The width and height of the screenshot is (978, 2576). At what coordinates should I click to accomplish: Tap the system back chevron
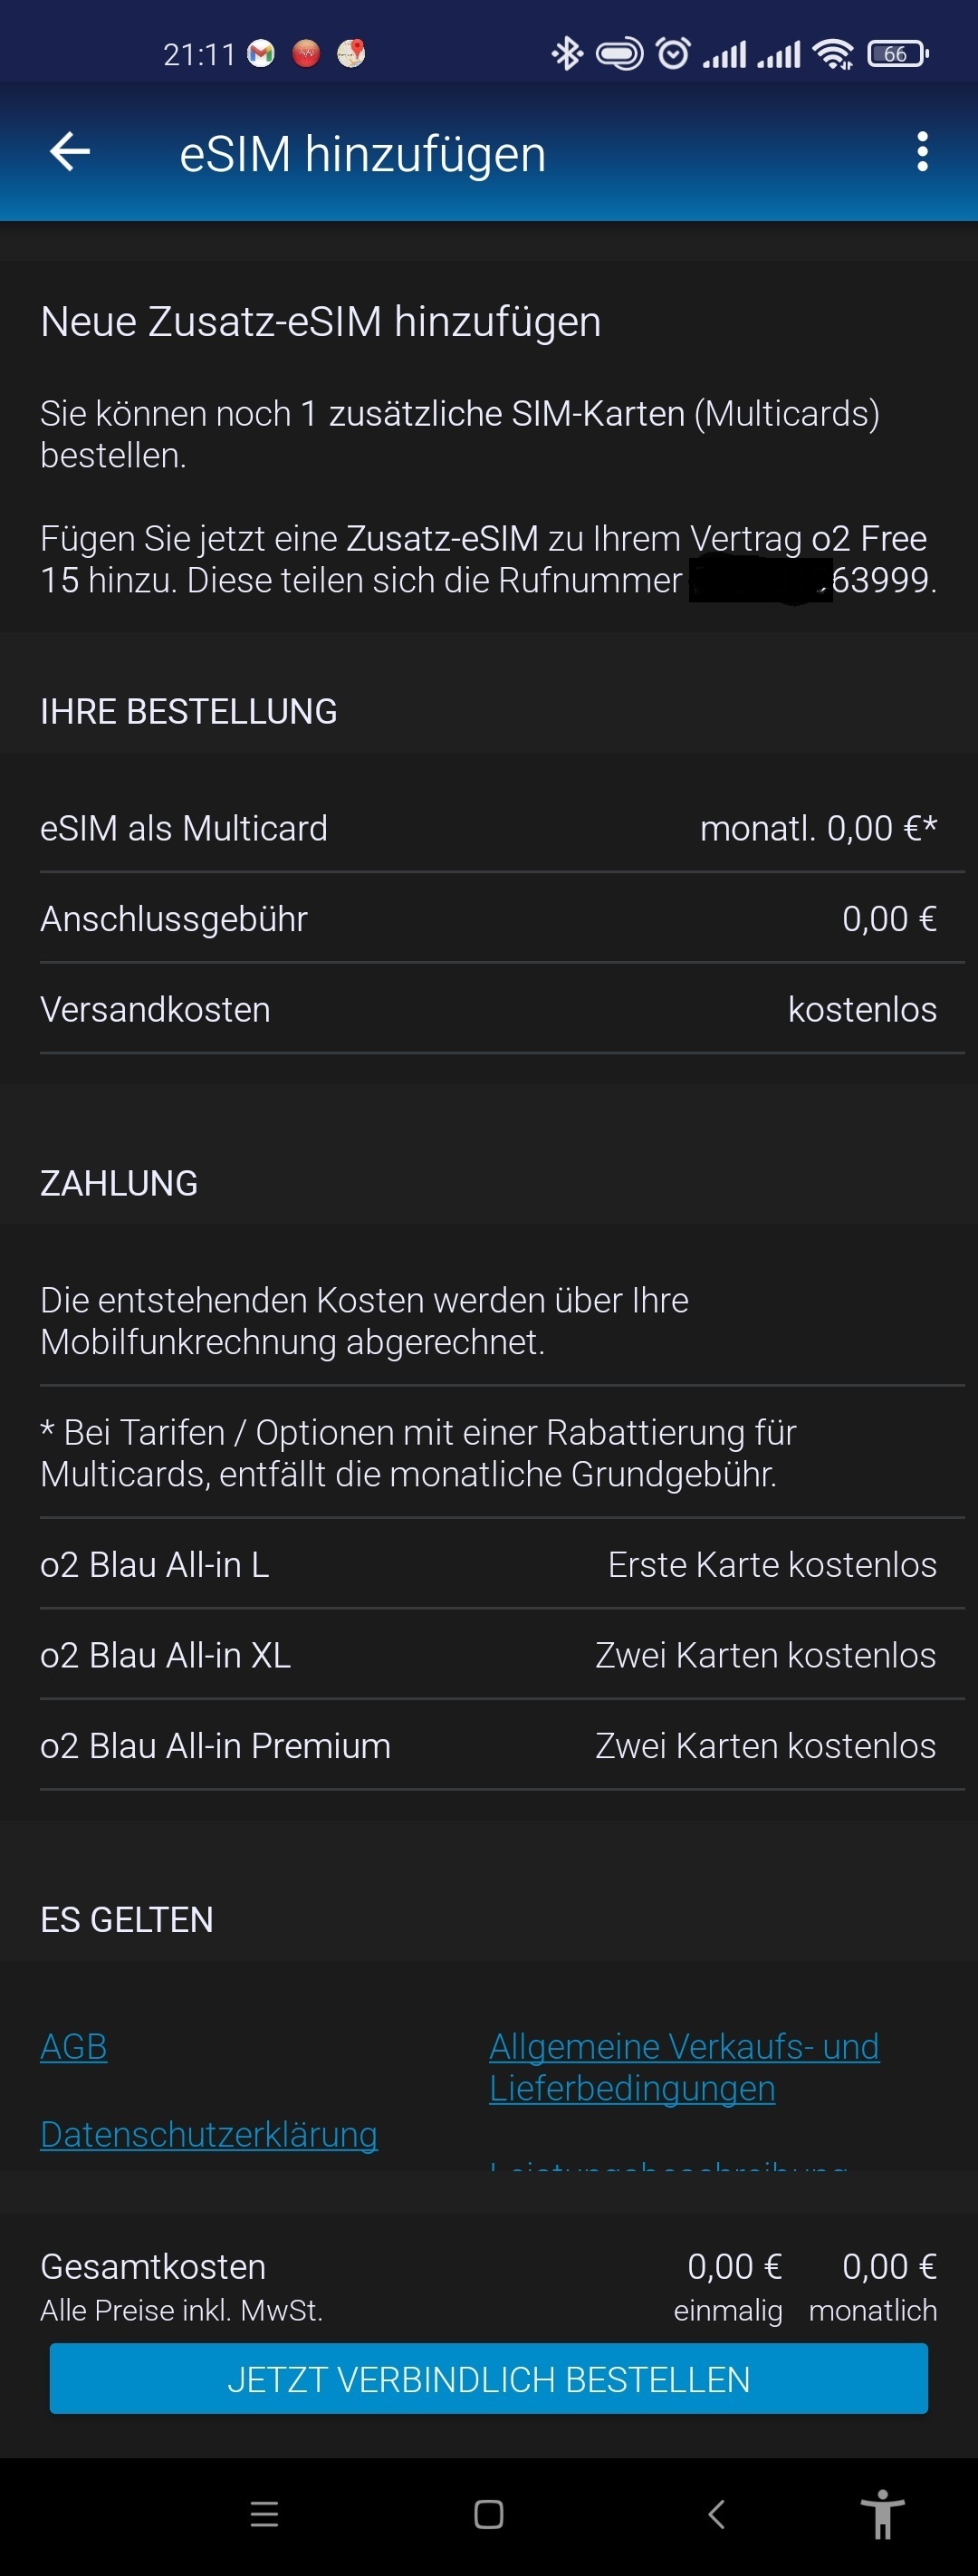pos(715,2513)
